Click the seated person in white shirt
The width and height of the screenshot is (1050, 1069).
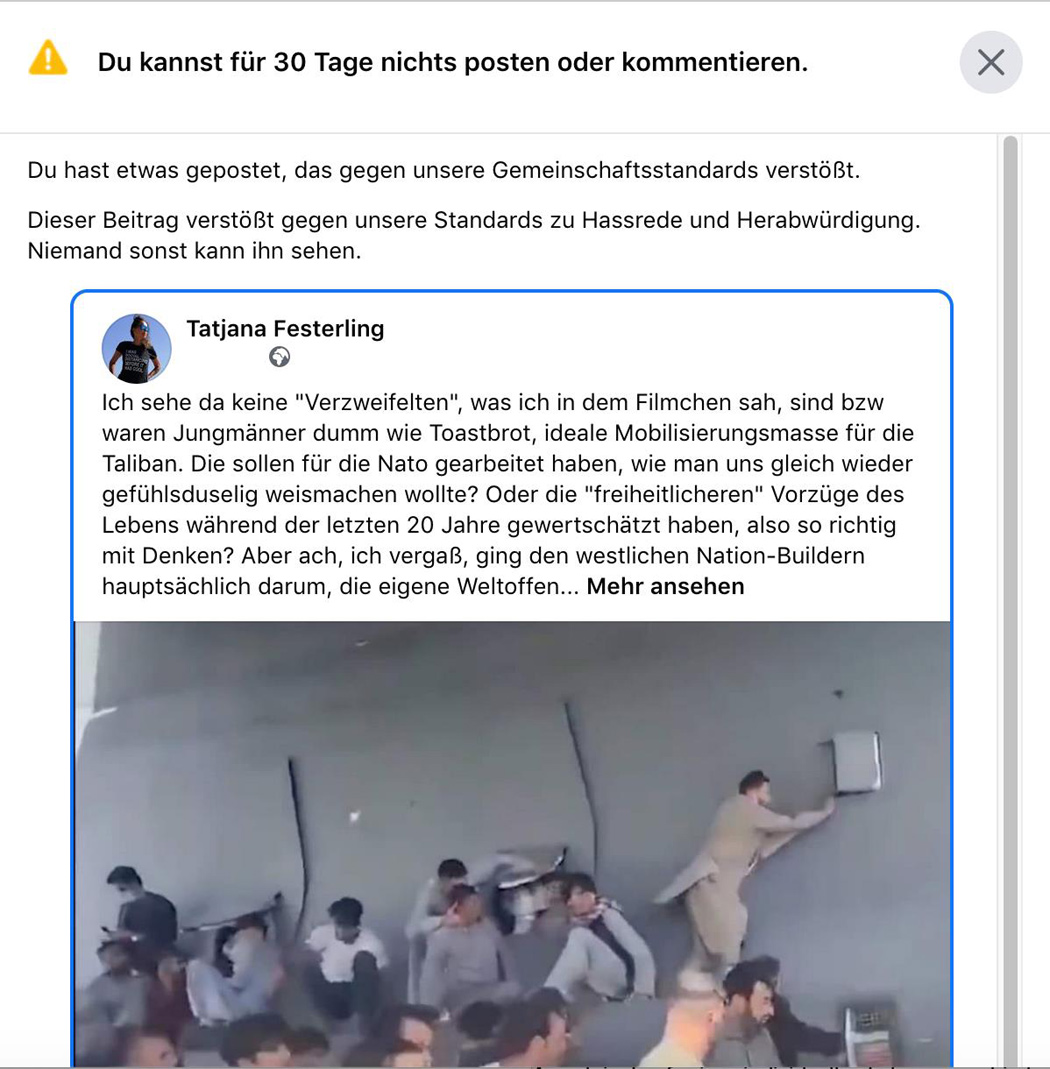(x=346, y=948)
